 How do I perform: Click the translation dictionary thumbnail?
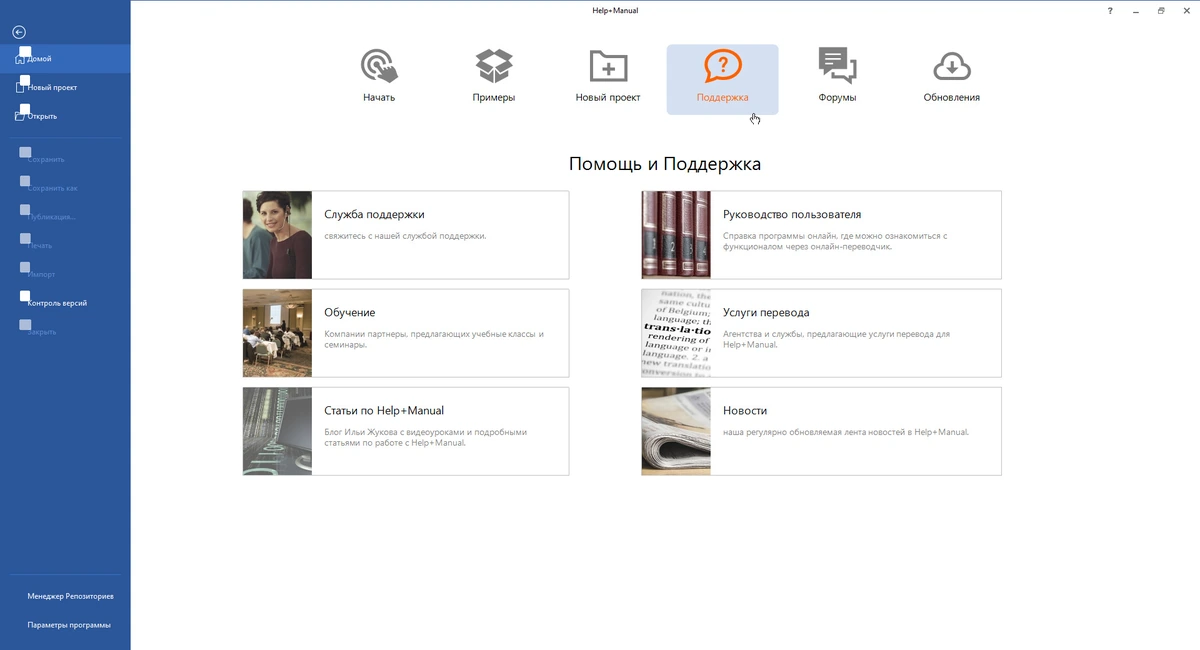pos(676,333)
